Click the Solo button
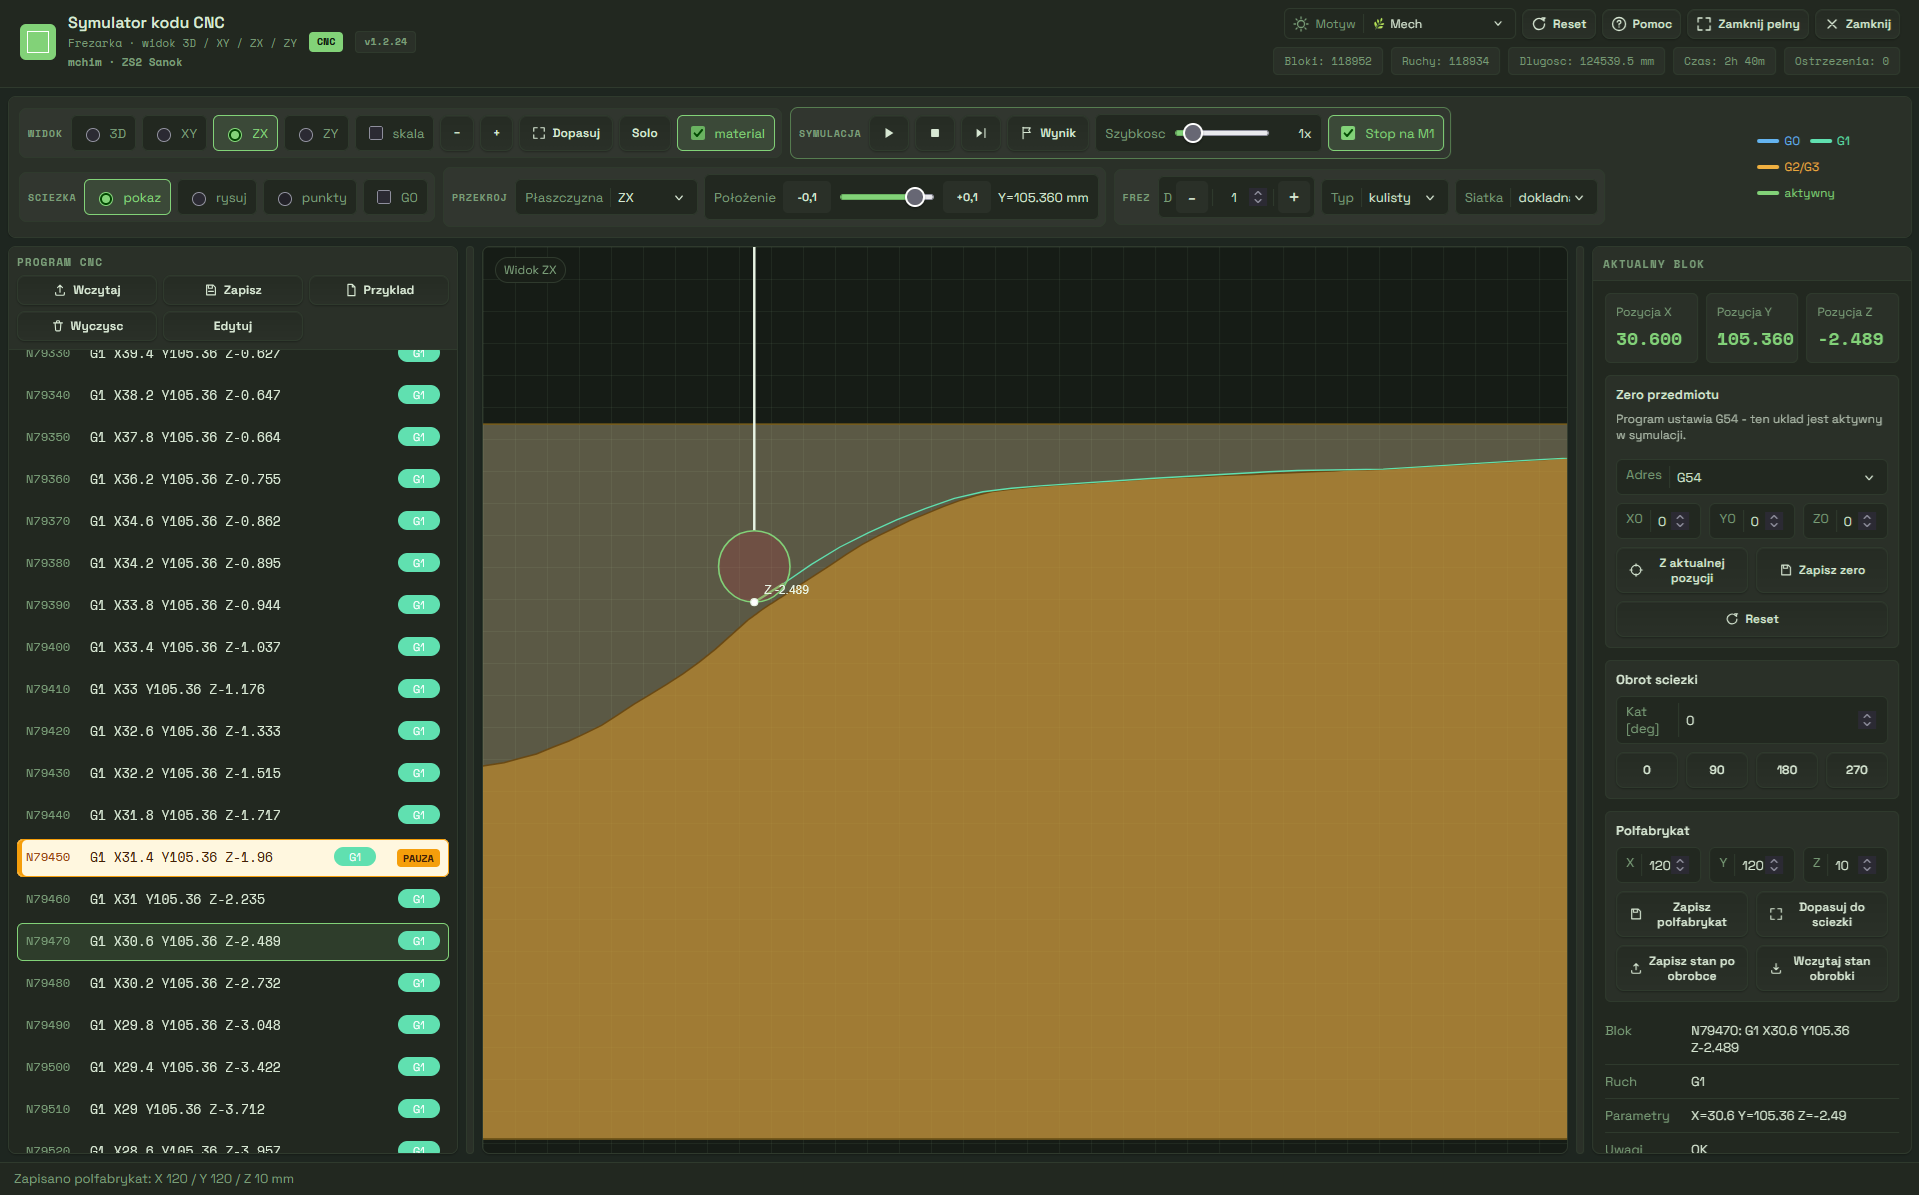1919x1195 pixels. pyautogui.click(x=645, y=133)
